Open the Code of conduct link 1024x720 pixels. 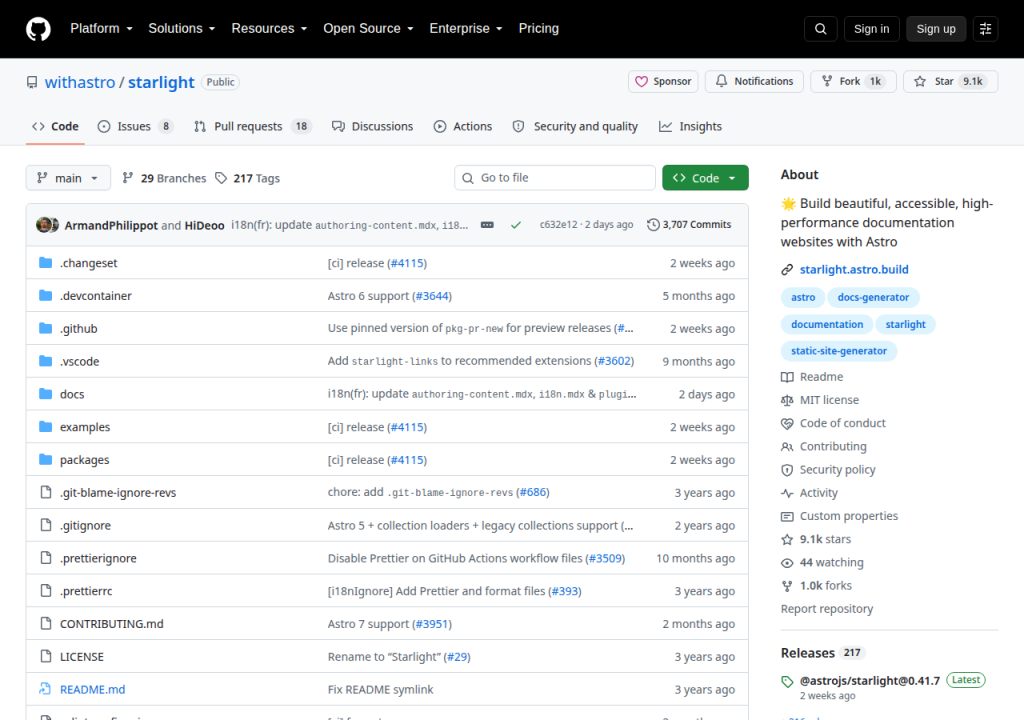[x=842, y=423]
